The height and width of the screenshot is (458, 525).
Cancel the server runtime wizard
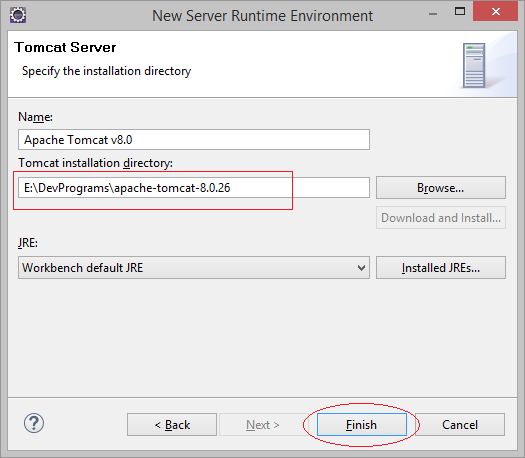[460, 425]
